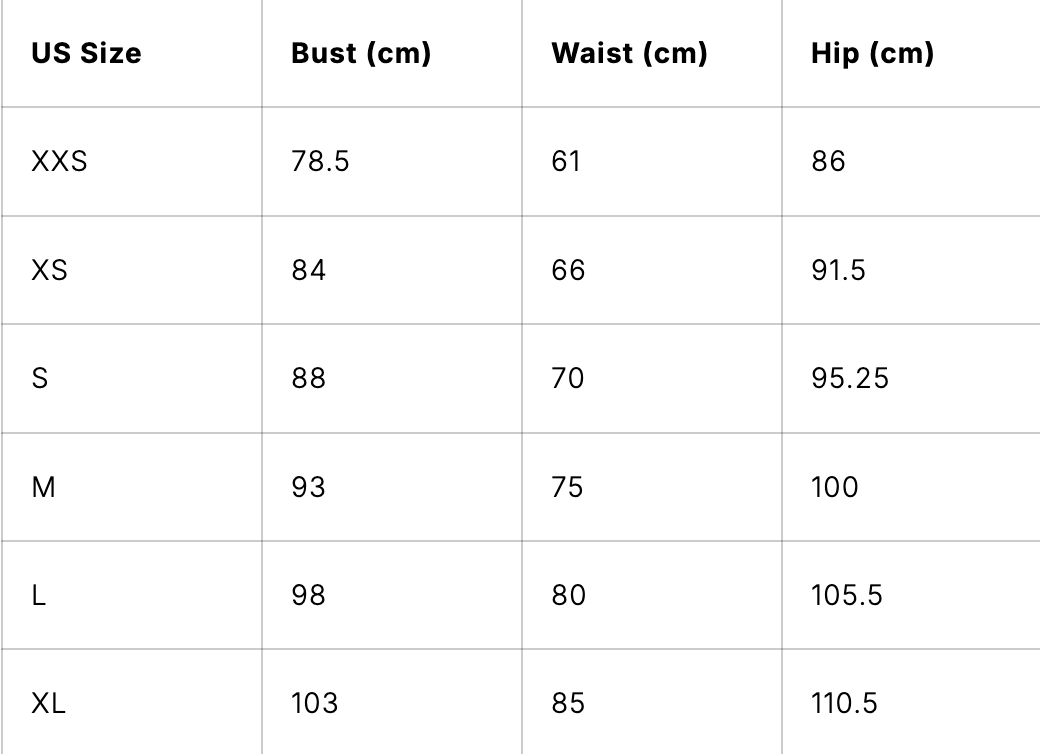Select the XS size label cell
Viewport: 1040px width, 754px height.
coord(49,270)
